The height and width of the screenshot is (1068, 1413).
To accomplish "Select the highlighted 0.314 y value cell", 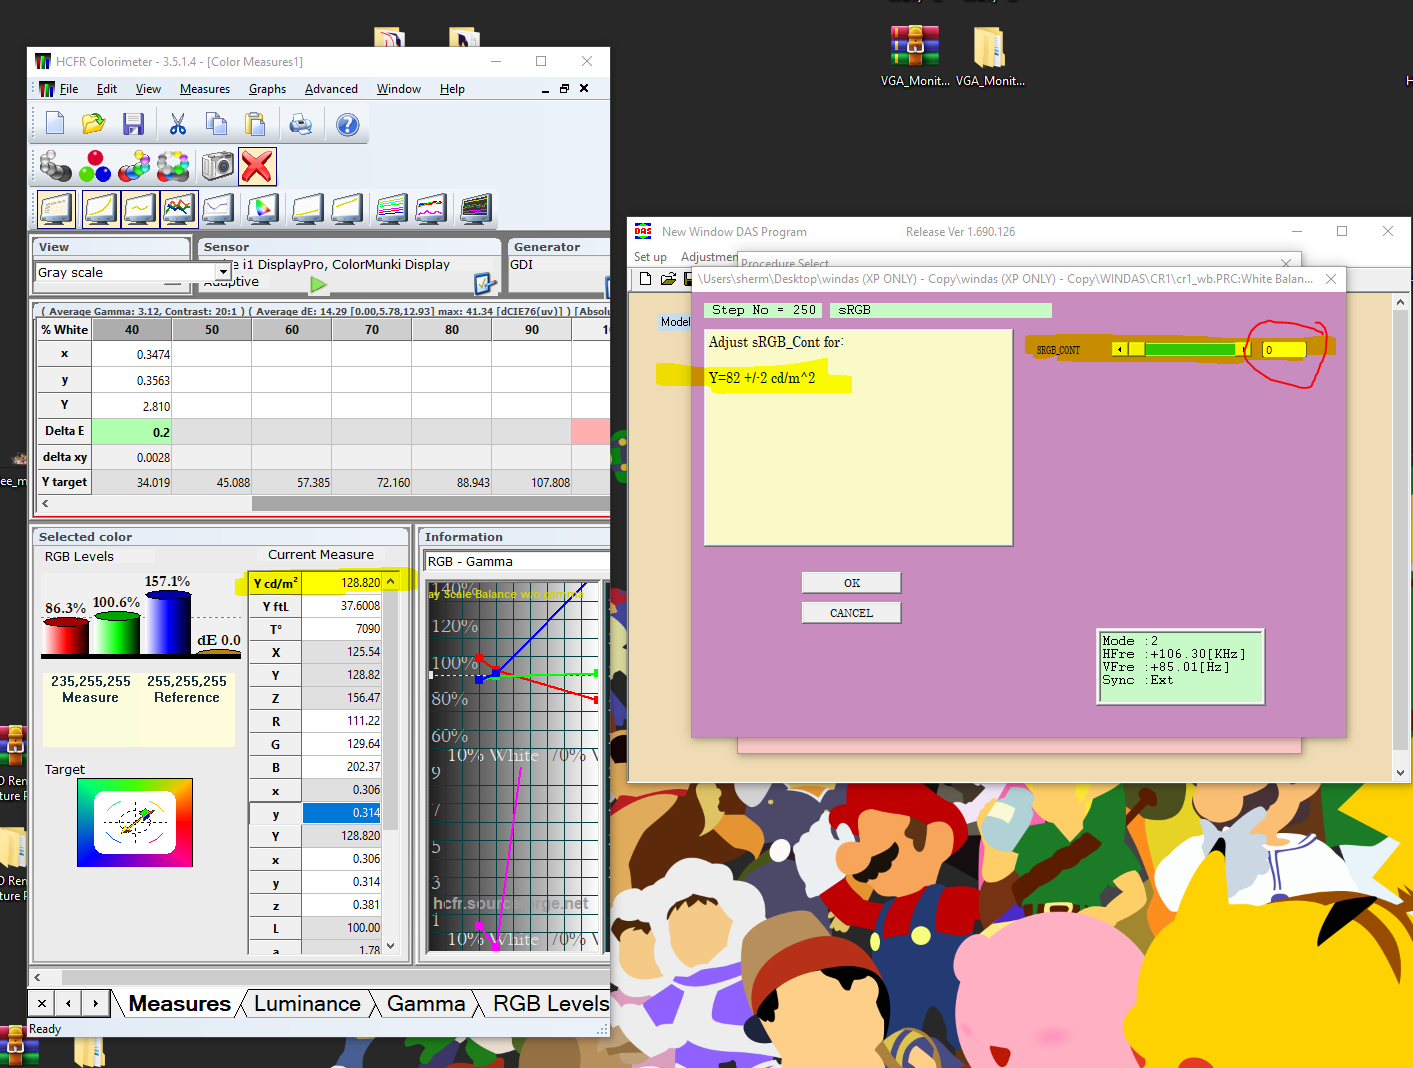I will (341, 813).
